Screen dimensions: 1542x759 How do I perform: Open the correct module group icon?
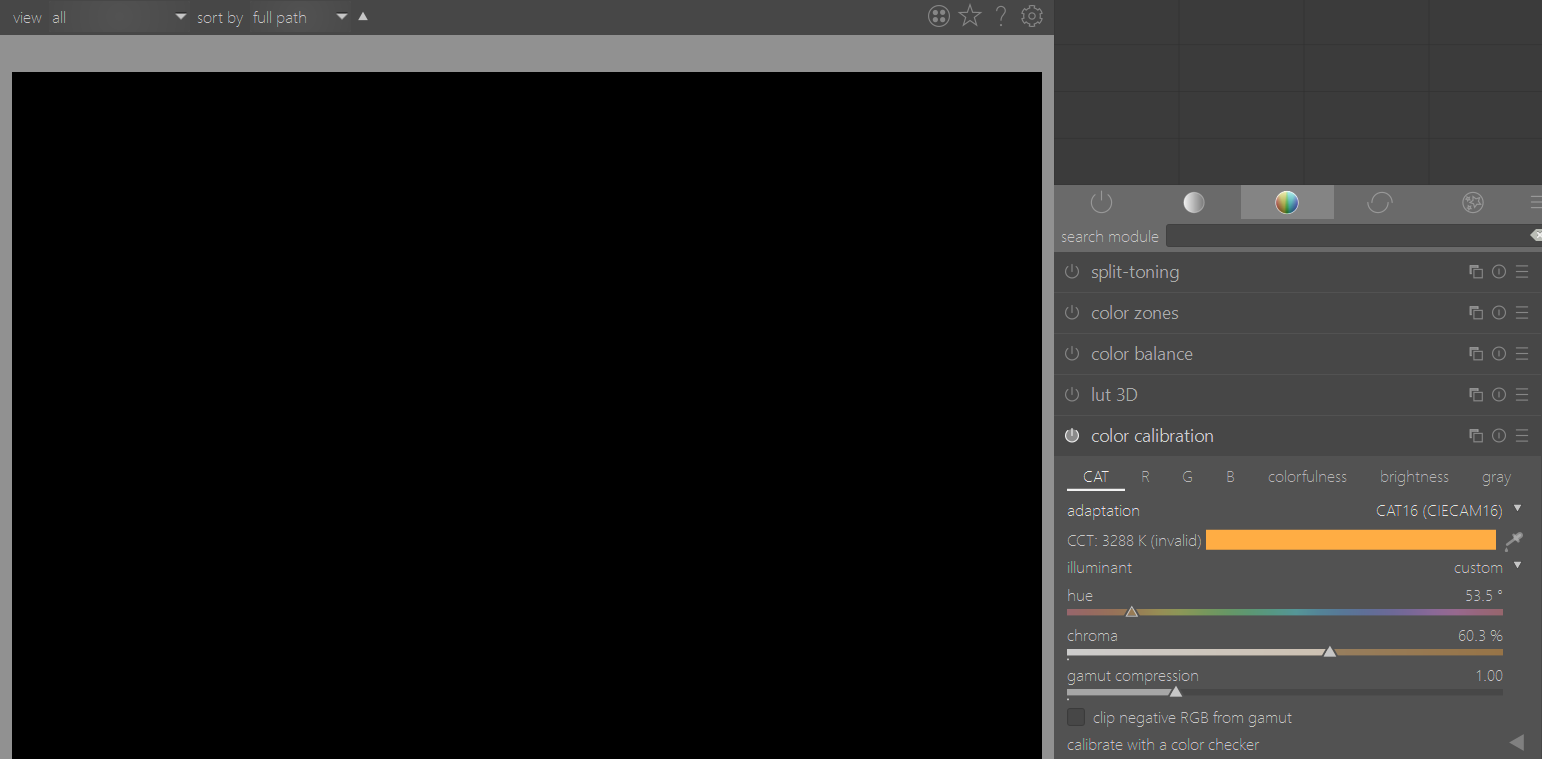1380,201
